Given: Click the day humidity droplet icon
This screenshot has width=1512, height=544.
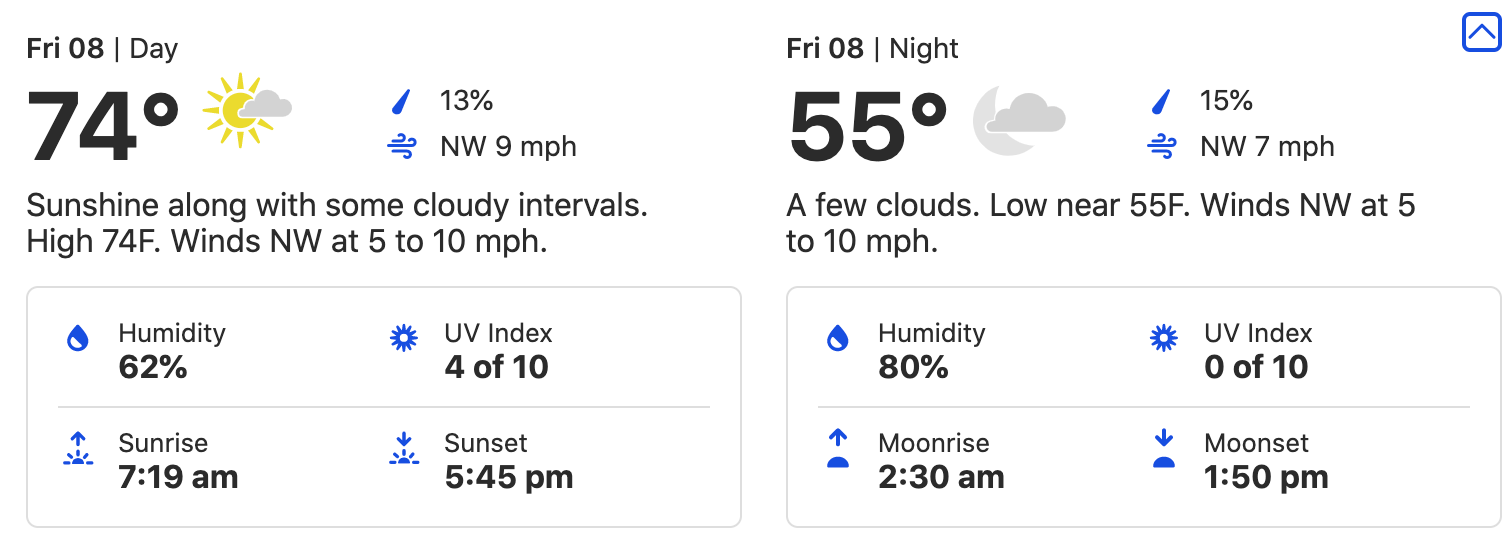Looking at the screenshot, I should coord(77,340).
